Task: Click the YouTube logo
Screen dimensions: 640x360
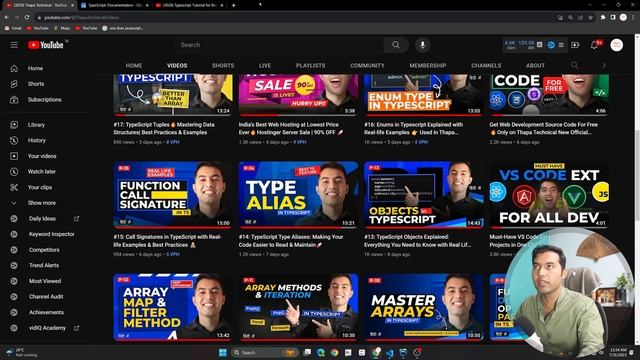Action: [x=46, y=45]
